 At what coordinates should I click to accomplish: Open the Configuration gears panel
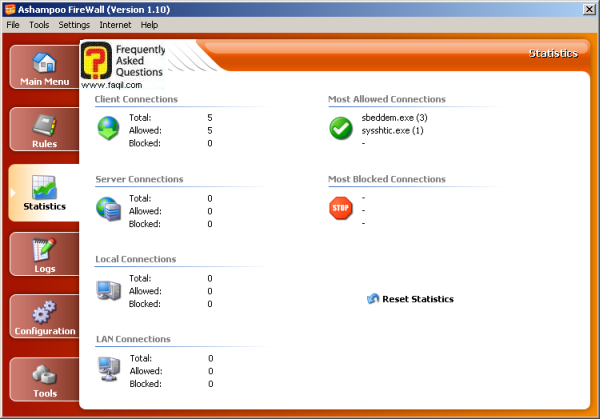43,318
